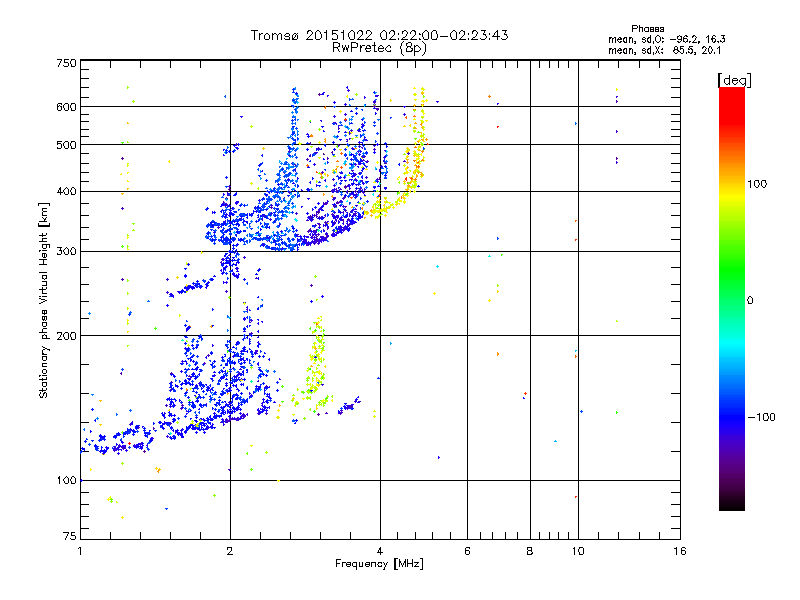
Task: Click the 'mean, sd,X: 85.5, 20.1' text
Action: (x=665, y=50)
